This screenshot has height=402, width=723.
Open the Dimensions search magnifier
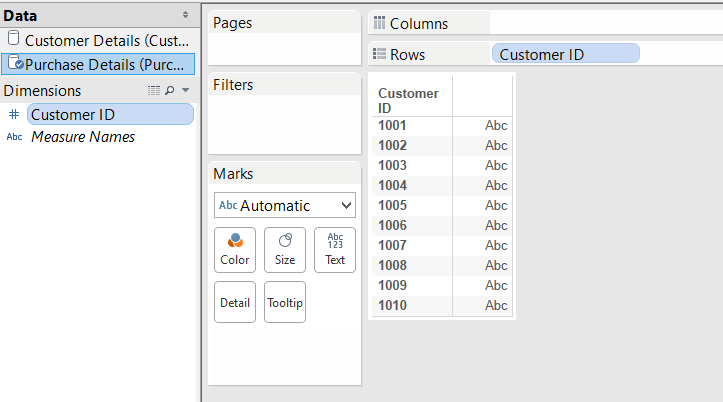click(x=170, y=90)
